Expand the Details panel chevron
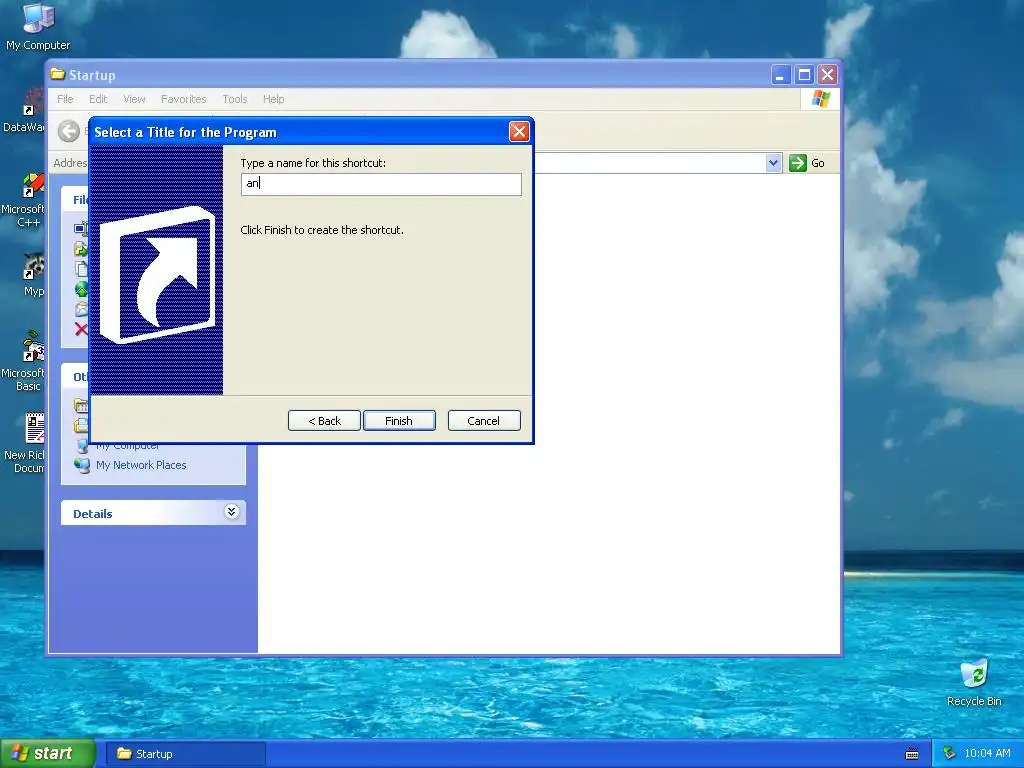Screen dimensions: 1024x768 231,511
